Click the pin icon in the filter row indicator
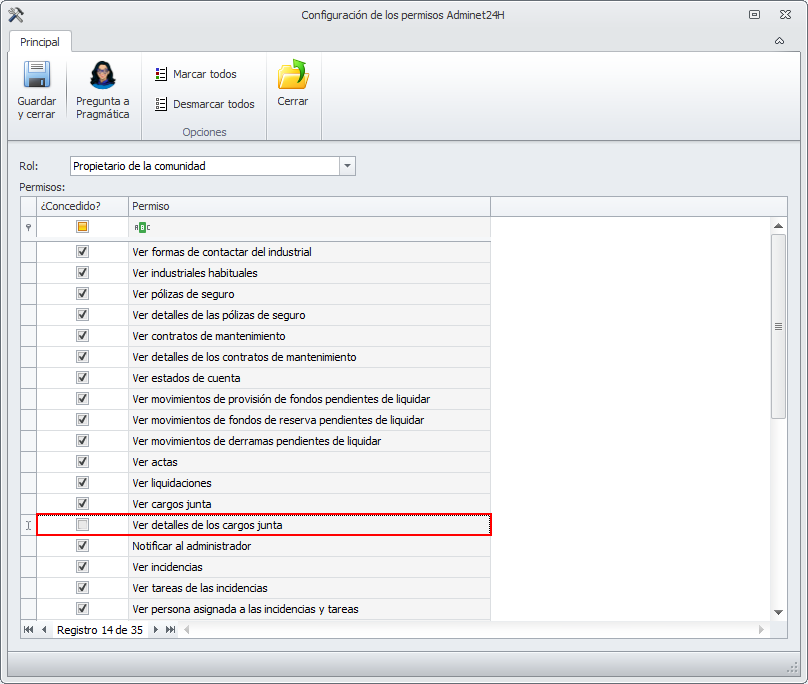This screenshot has height=684, width=808. click(28, 227)
